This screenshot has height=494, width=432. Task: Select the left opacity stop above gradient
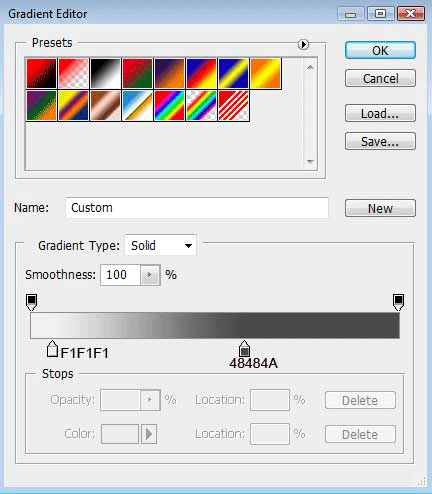coord(31,302)
